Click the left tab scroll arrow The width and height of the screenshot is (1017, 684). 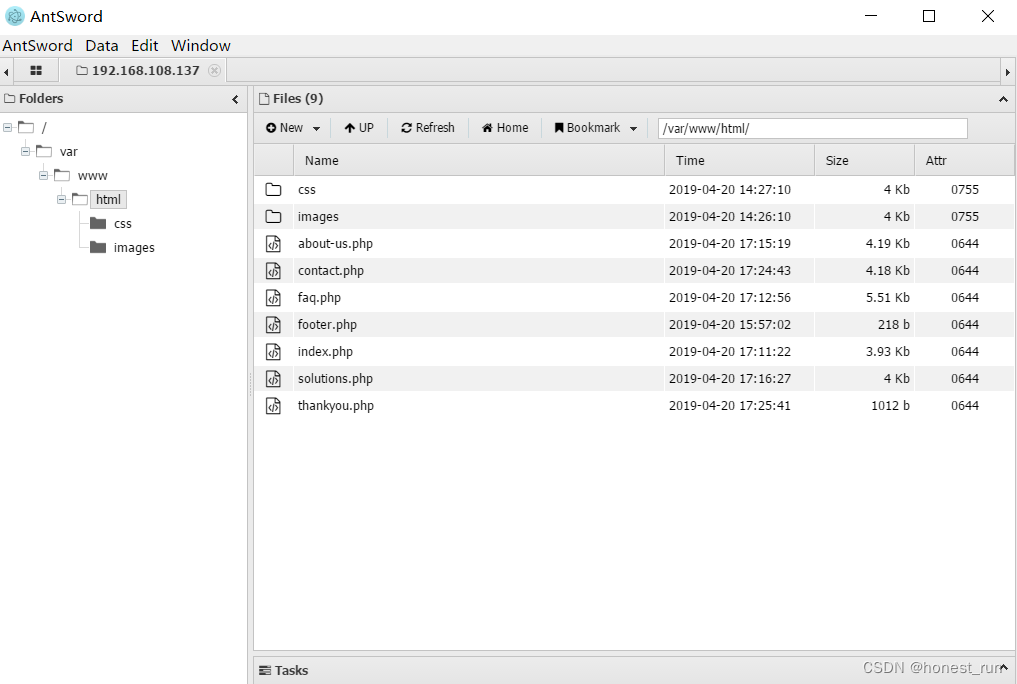tap(6, 72)
